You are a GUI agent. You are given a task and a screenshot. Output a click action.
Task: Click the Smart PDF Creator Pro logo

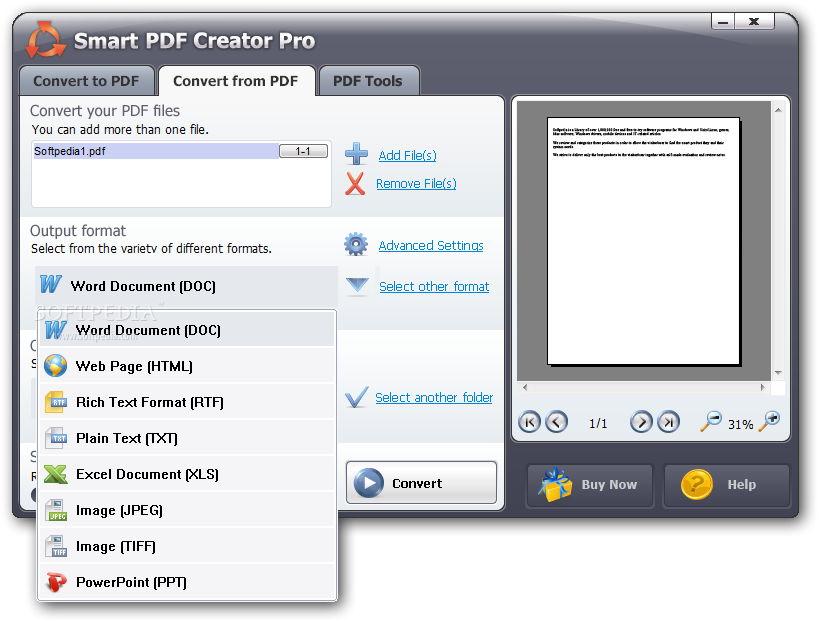pyautogui.click(x=45, y=40)
